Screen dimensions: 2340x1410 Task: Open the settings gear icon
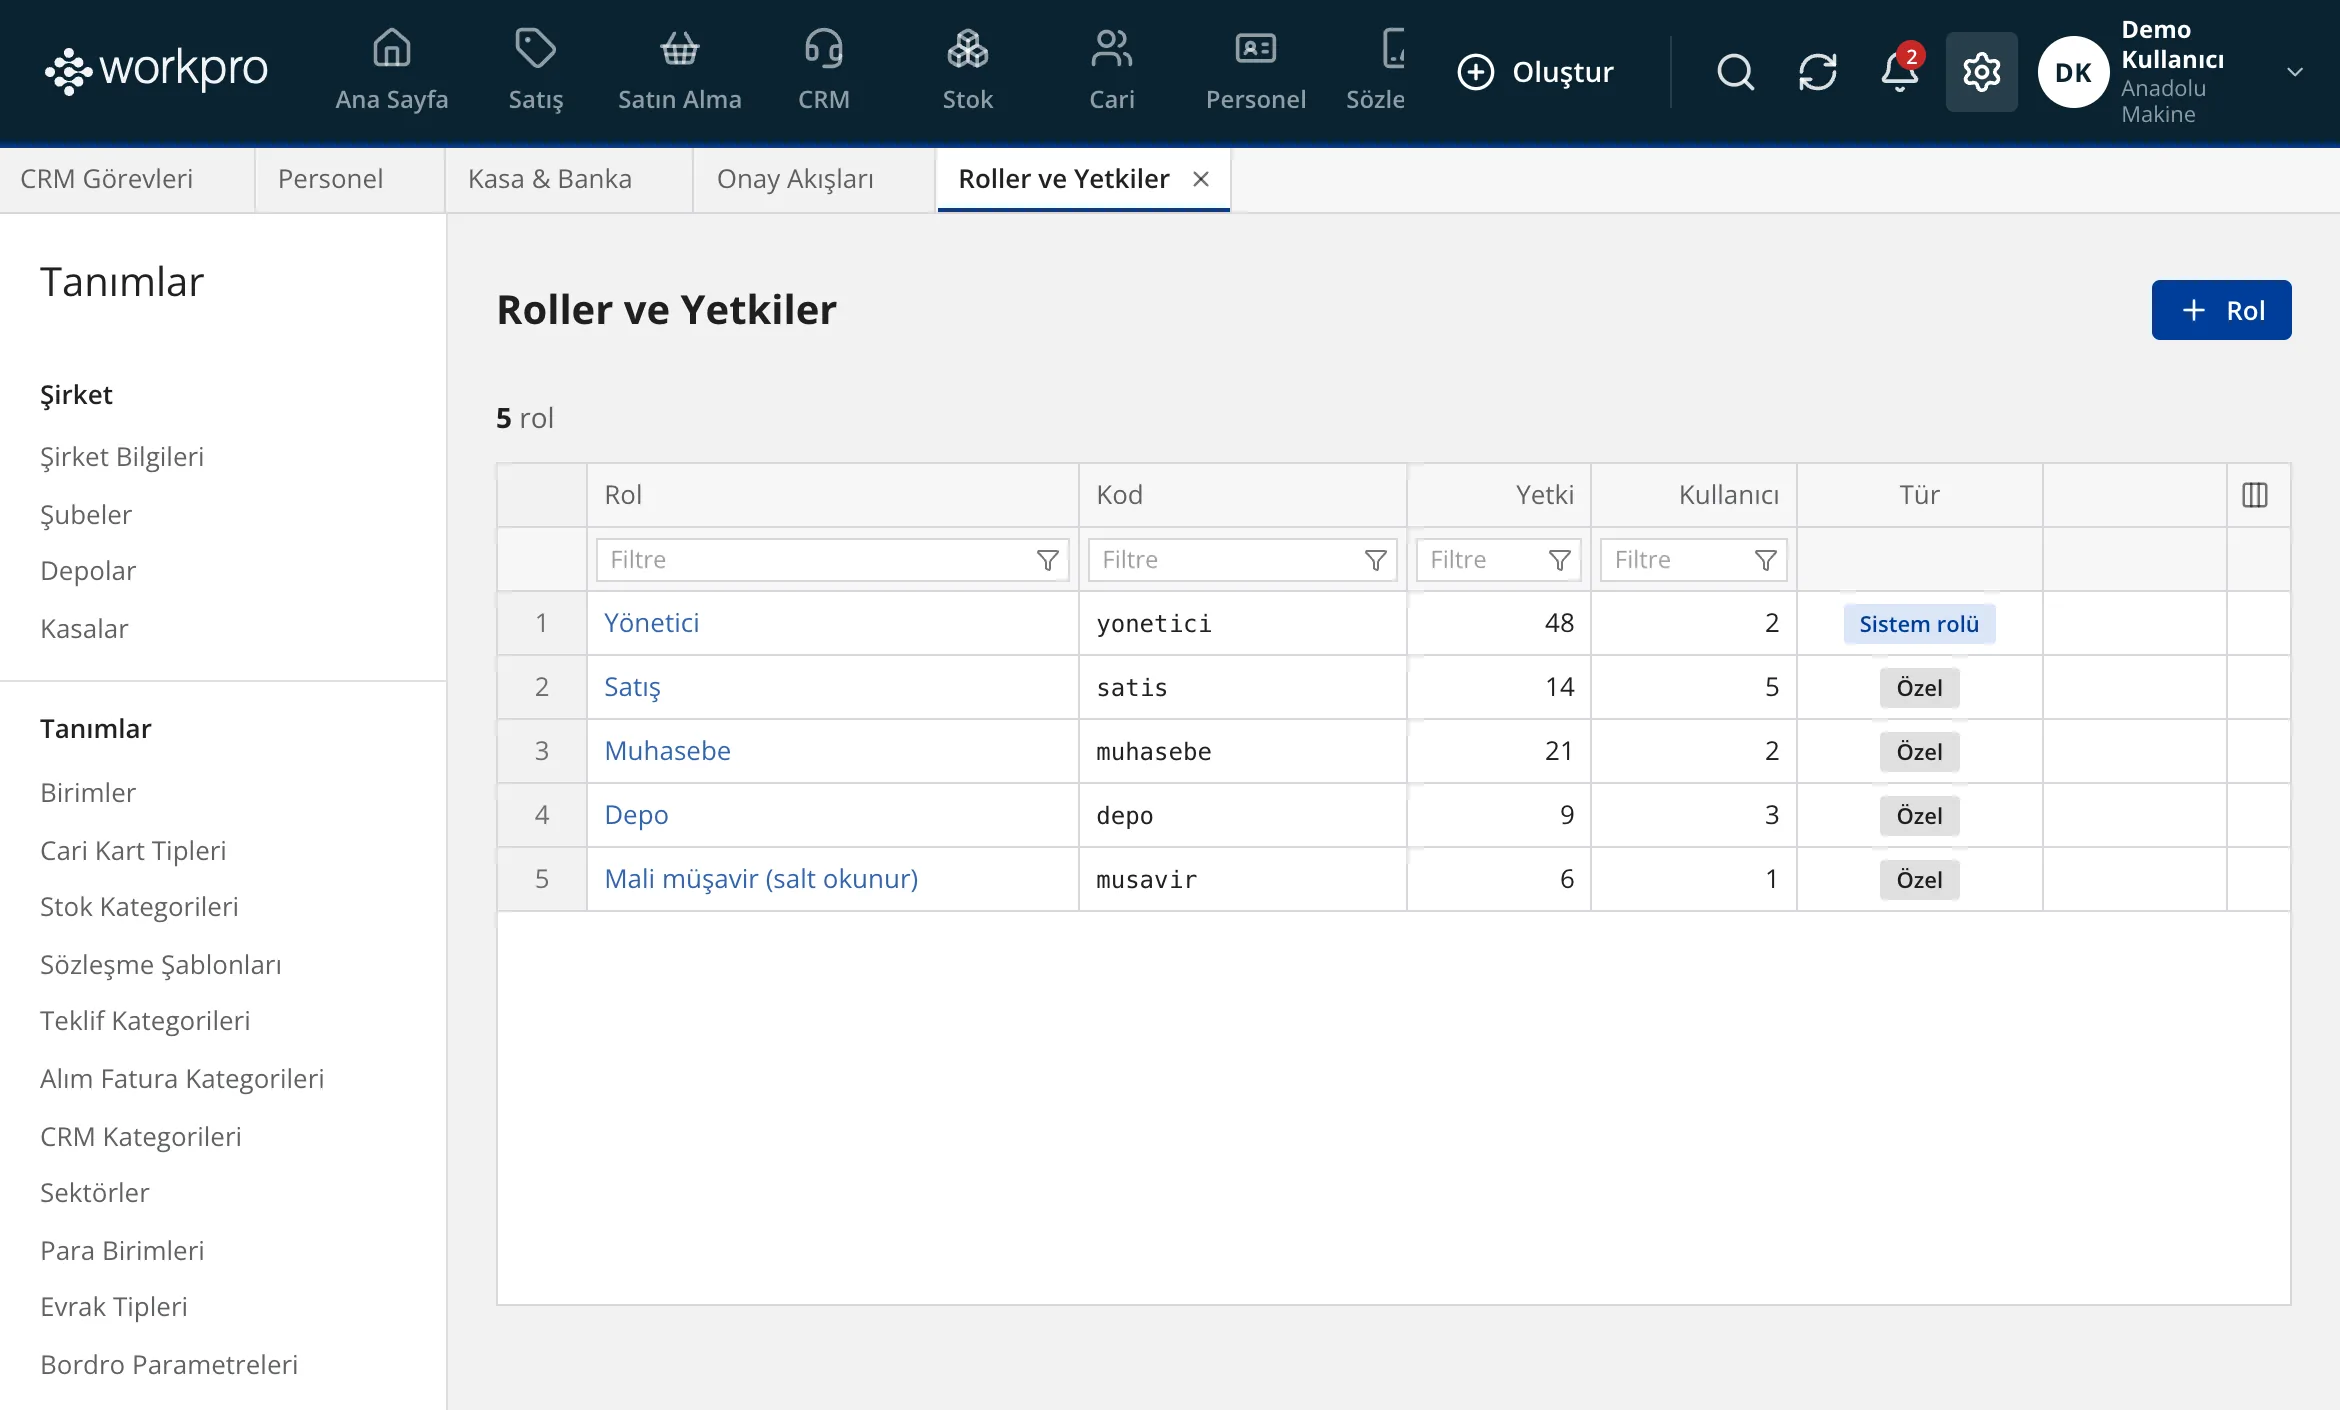pos(1981,72)
